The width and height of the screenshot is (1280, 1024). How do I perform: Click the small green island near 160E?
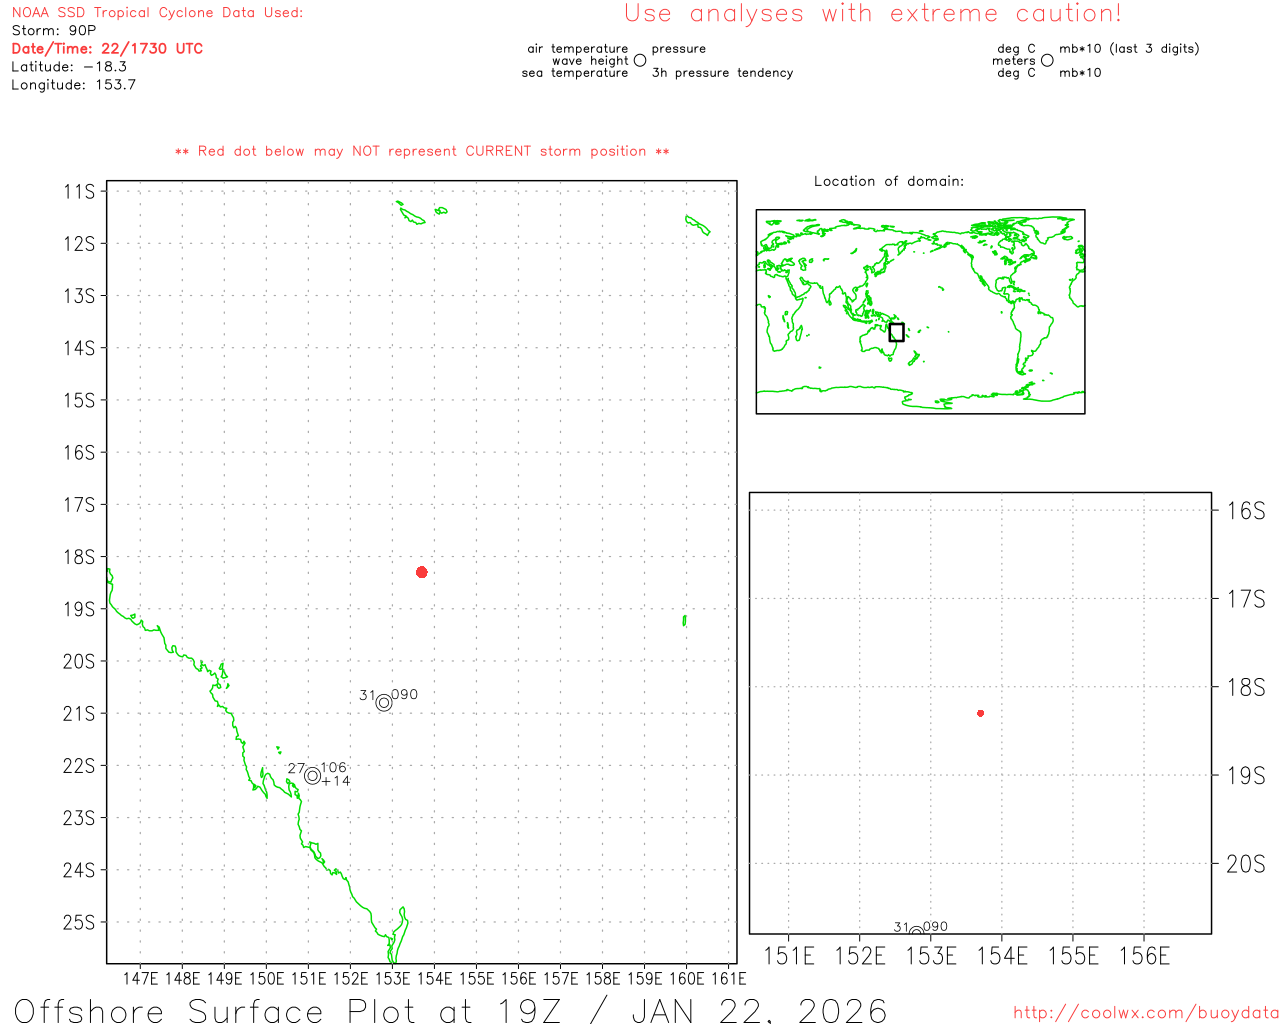pos(685,620)
